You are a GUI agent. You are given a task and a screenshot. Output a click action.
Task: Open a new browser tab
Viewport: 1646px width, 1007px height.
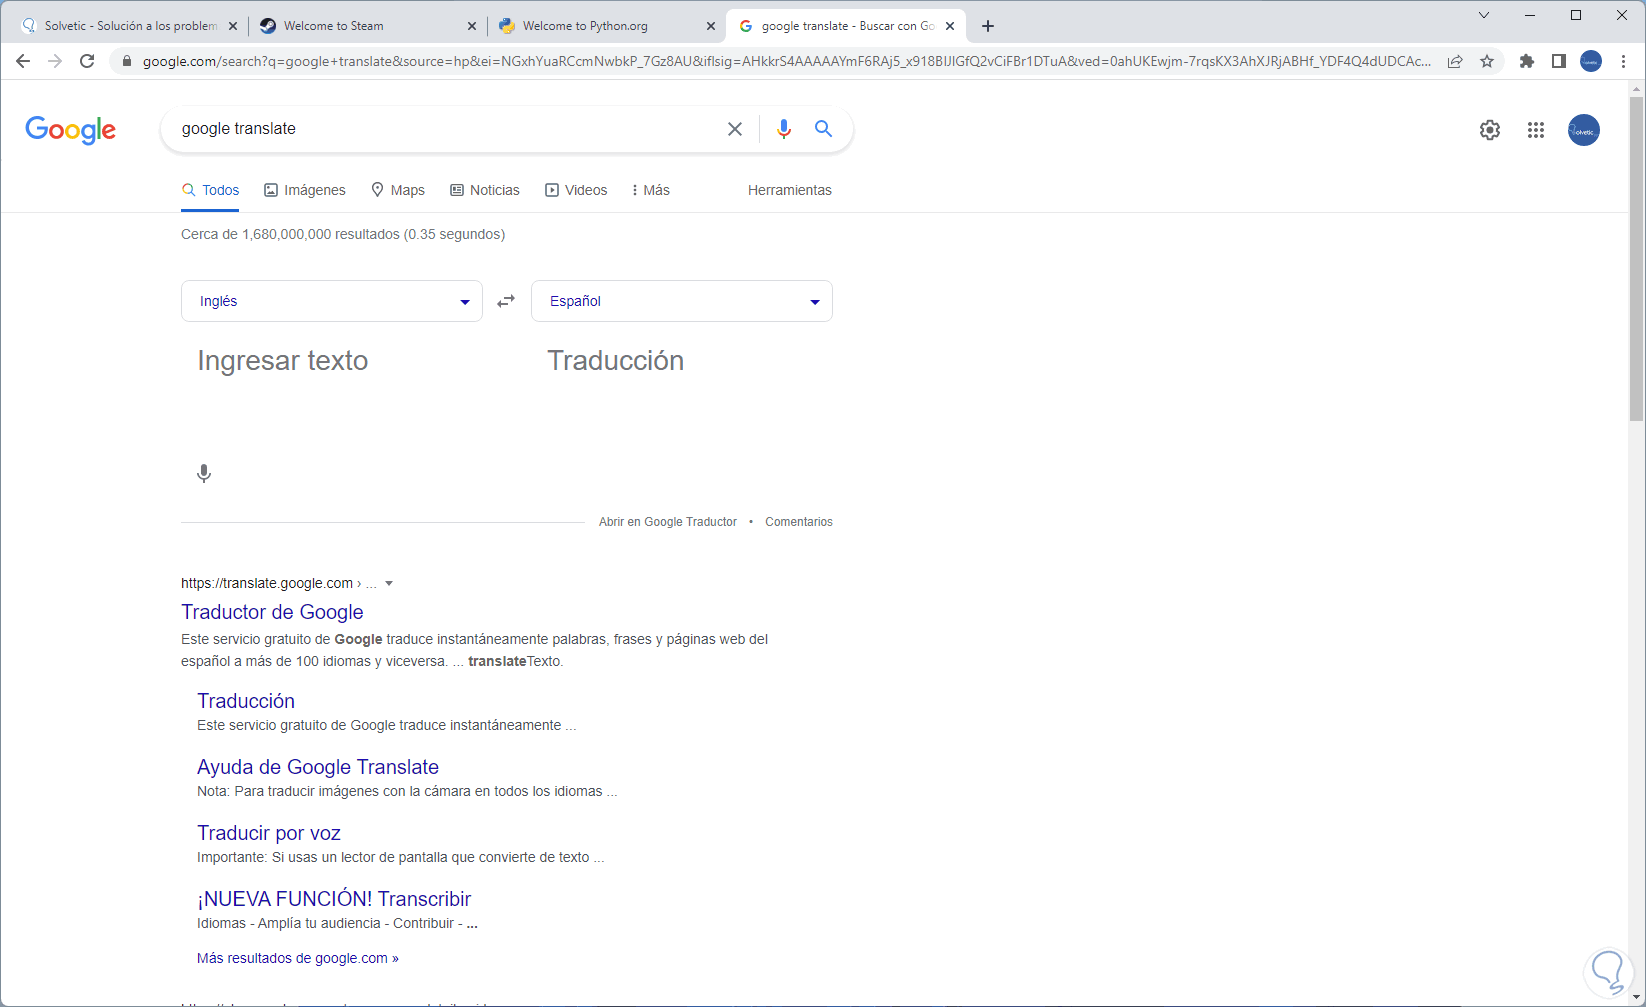pos(988,26)
